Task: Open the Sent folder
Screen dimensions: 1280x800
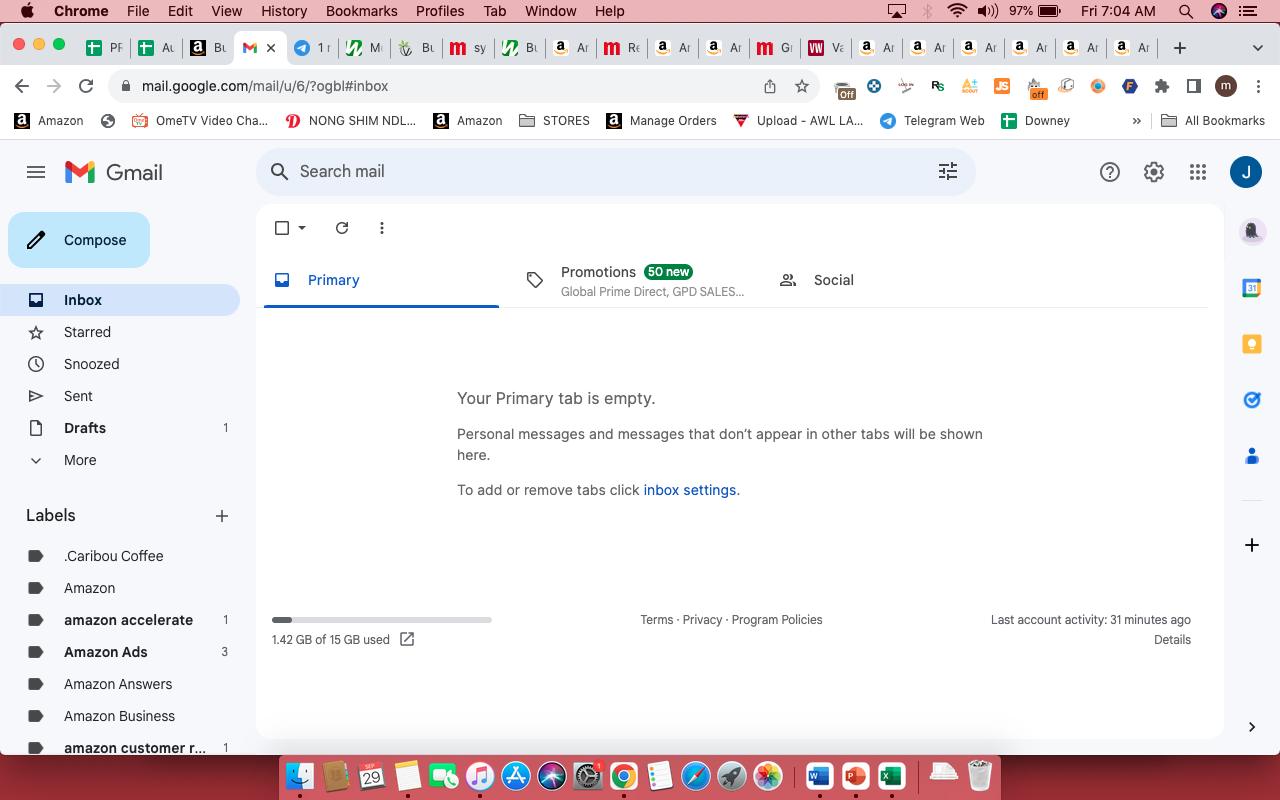Action: pyautogui.click(x=120, y=396)
